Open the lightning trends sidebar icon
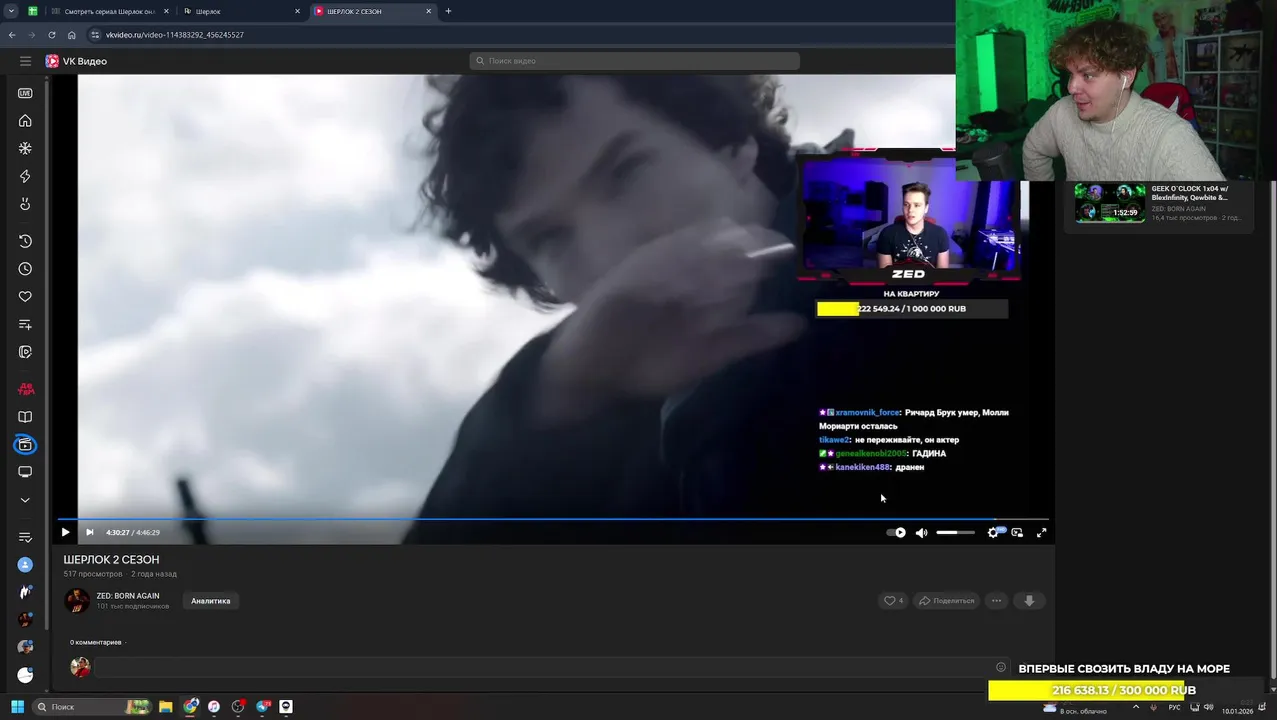Image resolution: width=1277 pixels, height=720 pixels. click(25, 176)
